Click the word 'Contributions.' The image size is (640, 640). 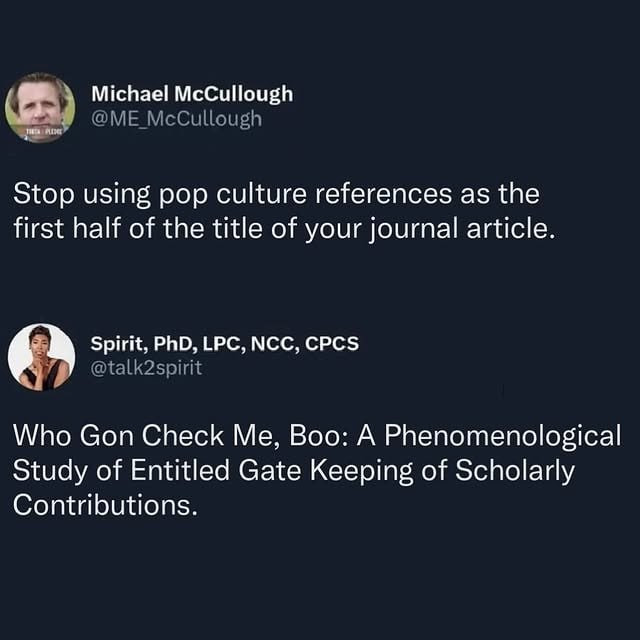105,505
